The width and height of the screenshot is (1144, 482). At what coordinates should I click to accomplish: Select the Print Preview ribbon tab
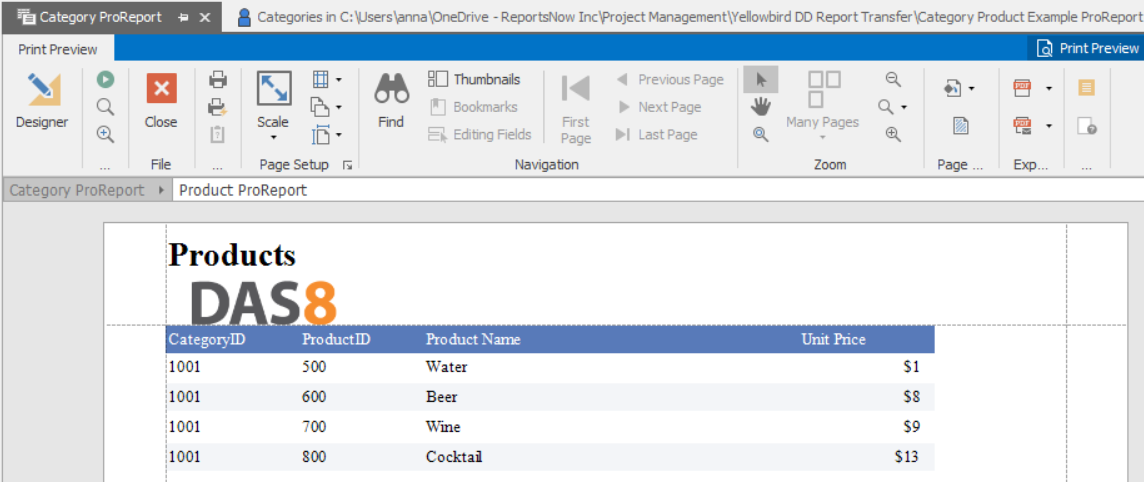coord(58,49)
